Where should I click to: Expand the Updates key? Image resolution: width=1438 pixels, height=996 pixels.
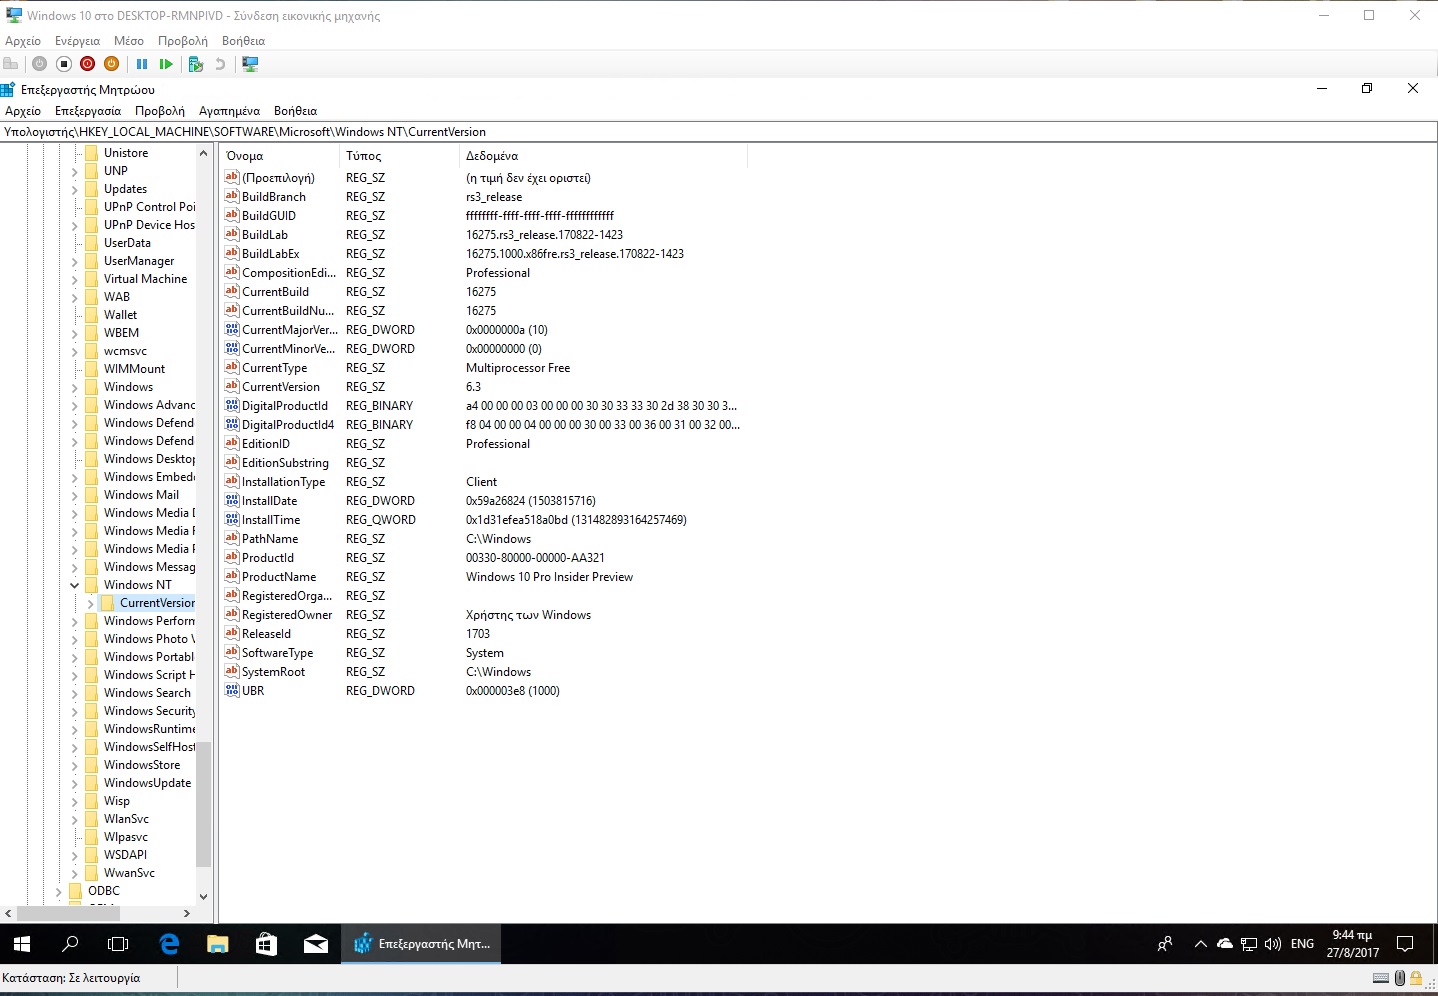[x=74, y=189]
